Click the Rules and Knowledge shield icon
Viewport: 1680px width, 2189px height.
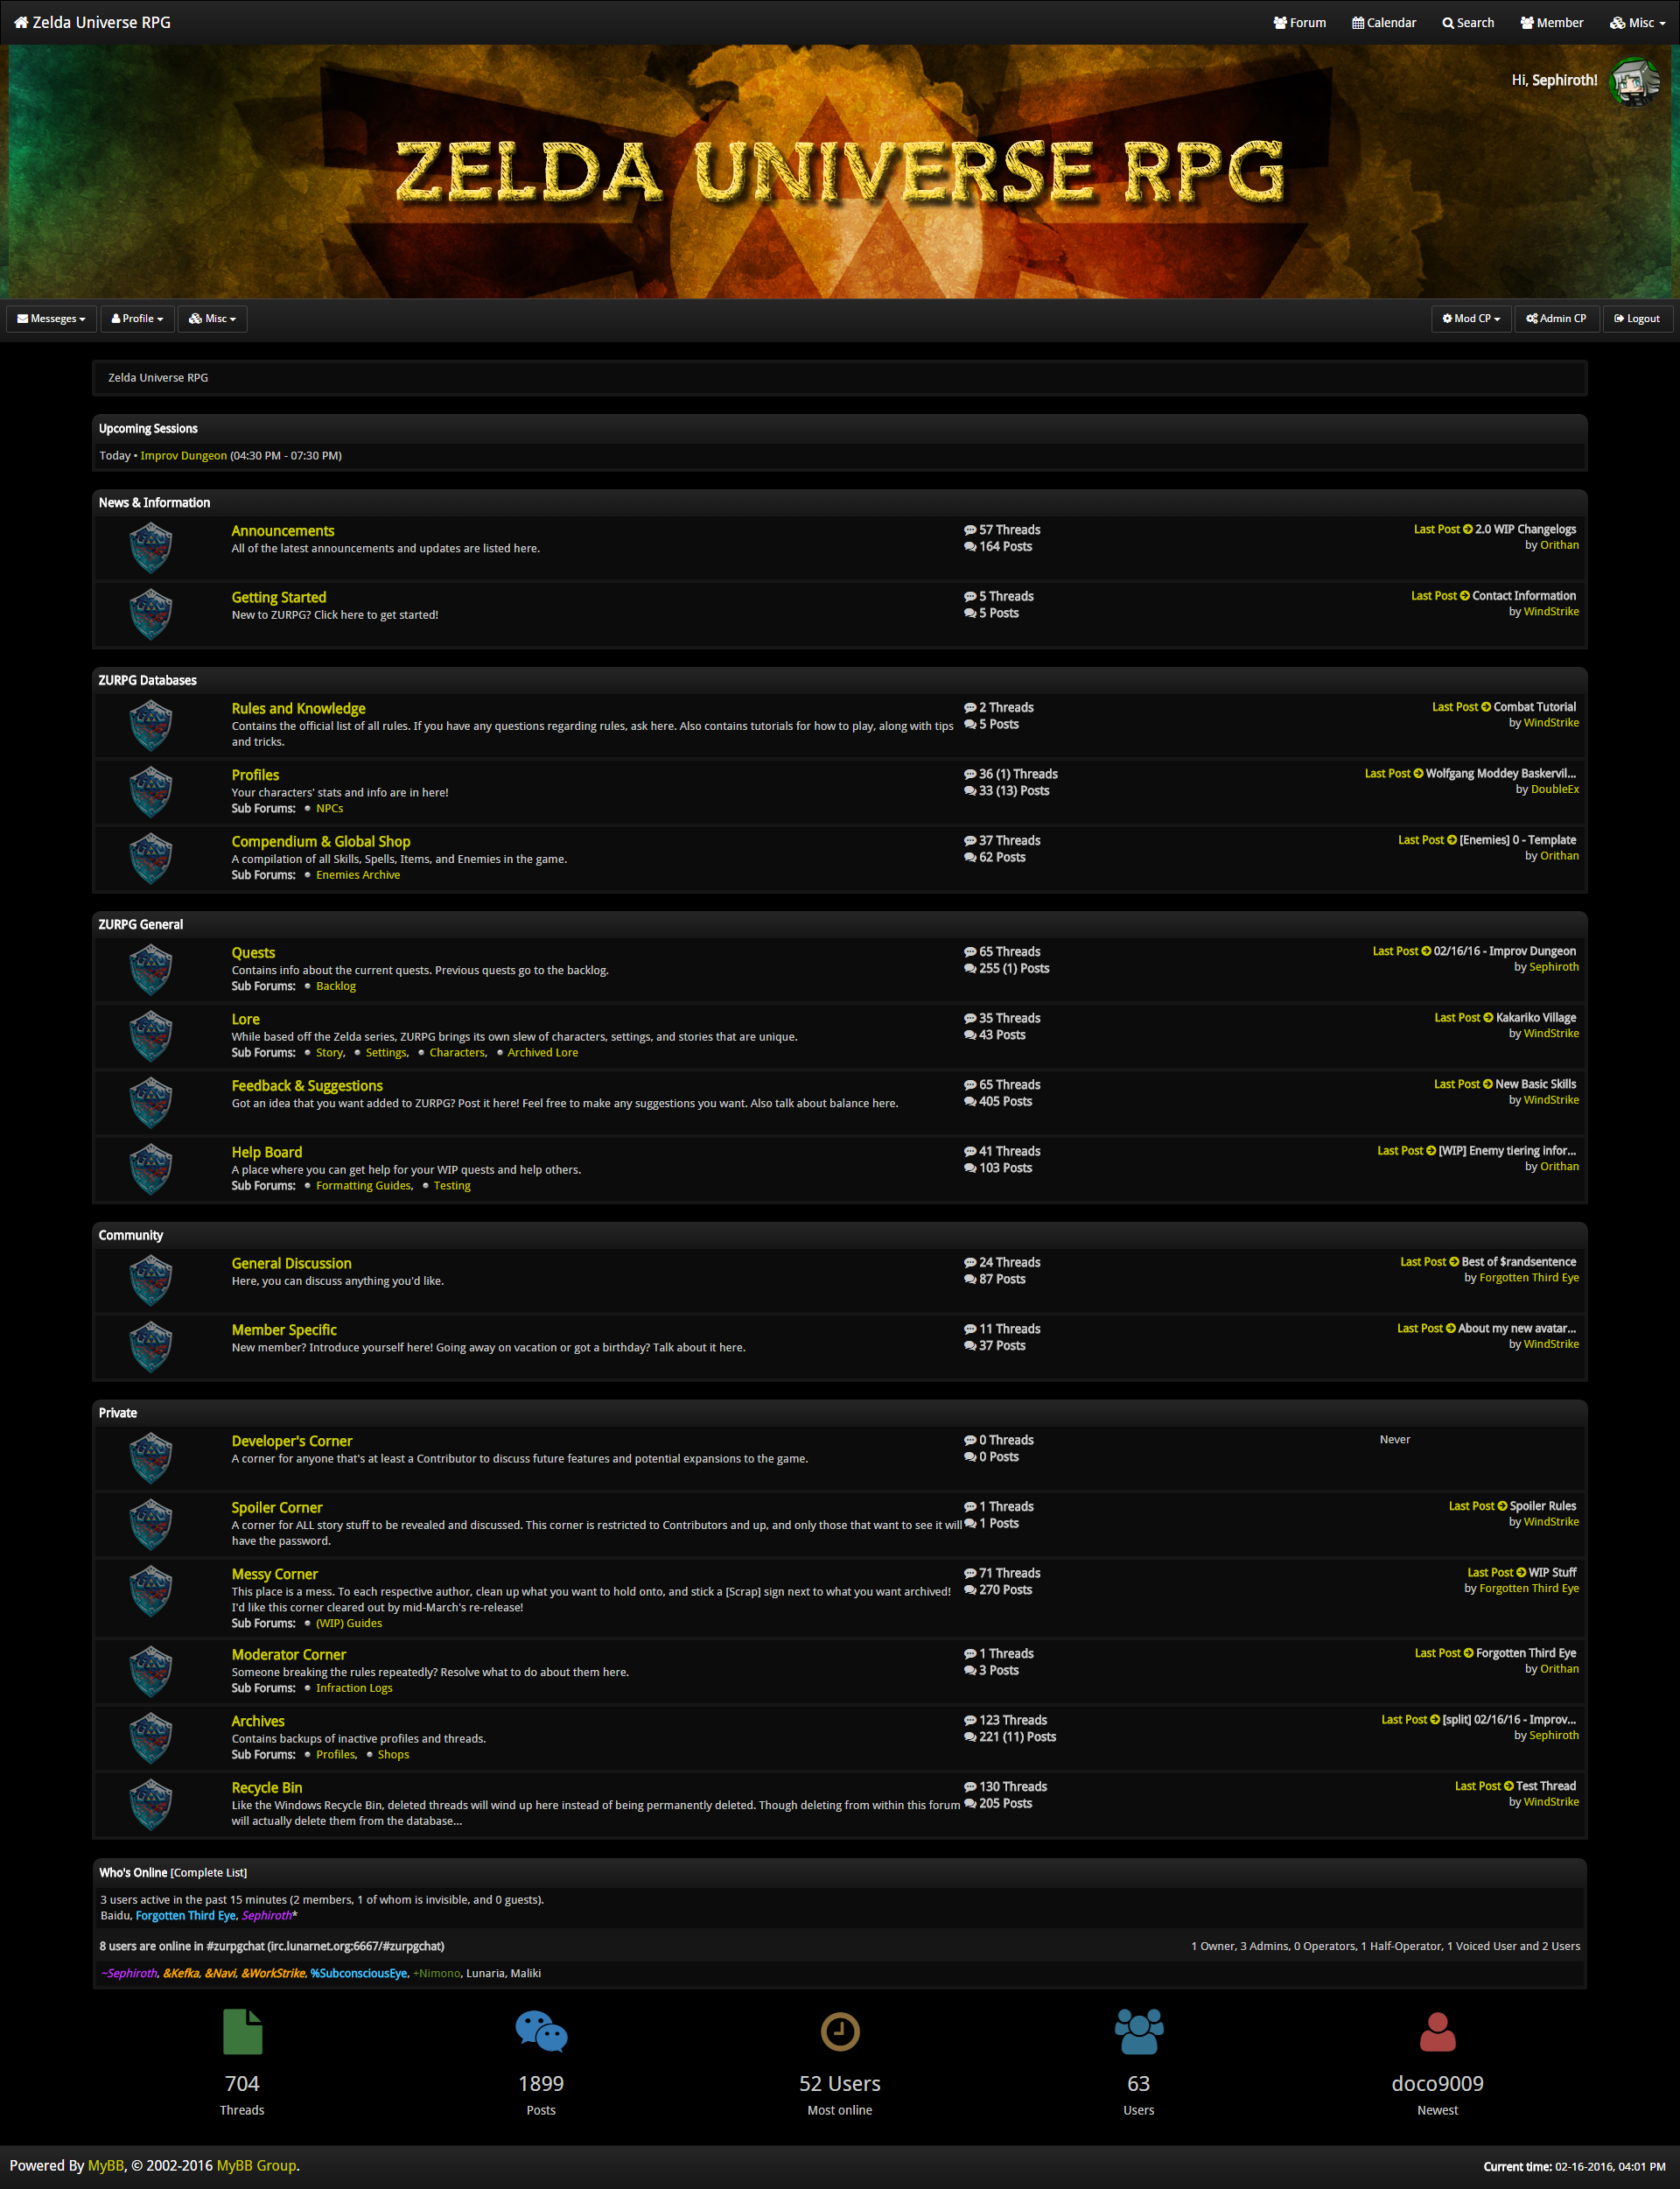[x=151, y=725]
